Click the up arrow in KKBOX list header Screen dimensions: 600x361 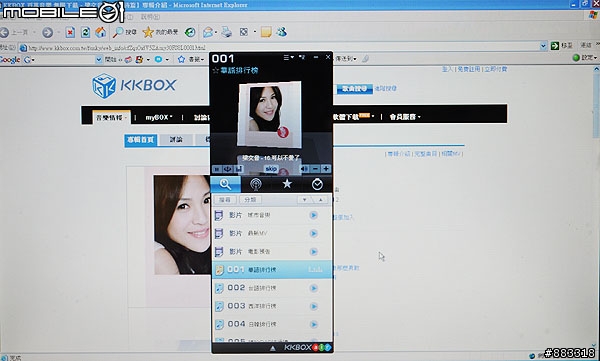[x=320, y=200]
